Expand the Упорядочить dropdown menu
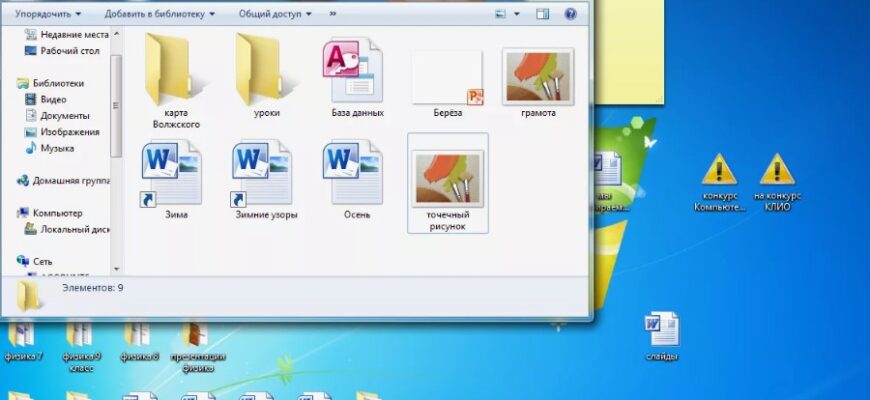 point(48,14)
